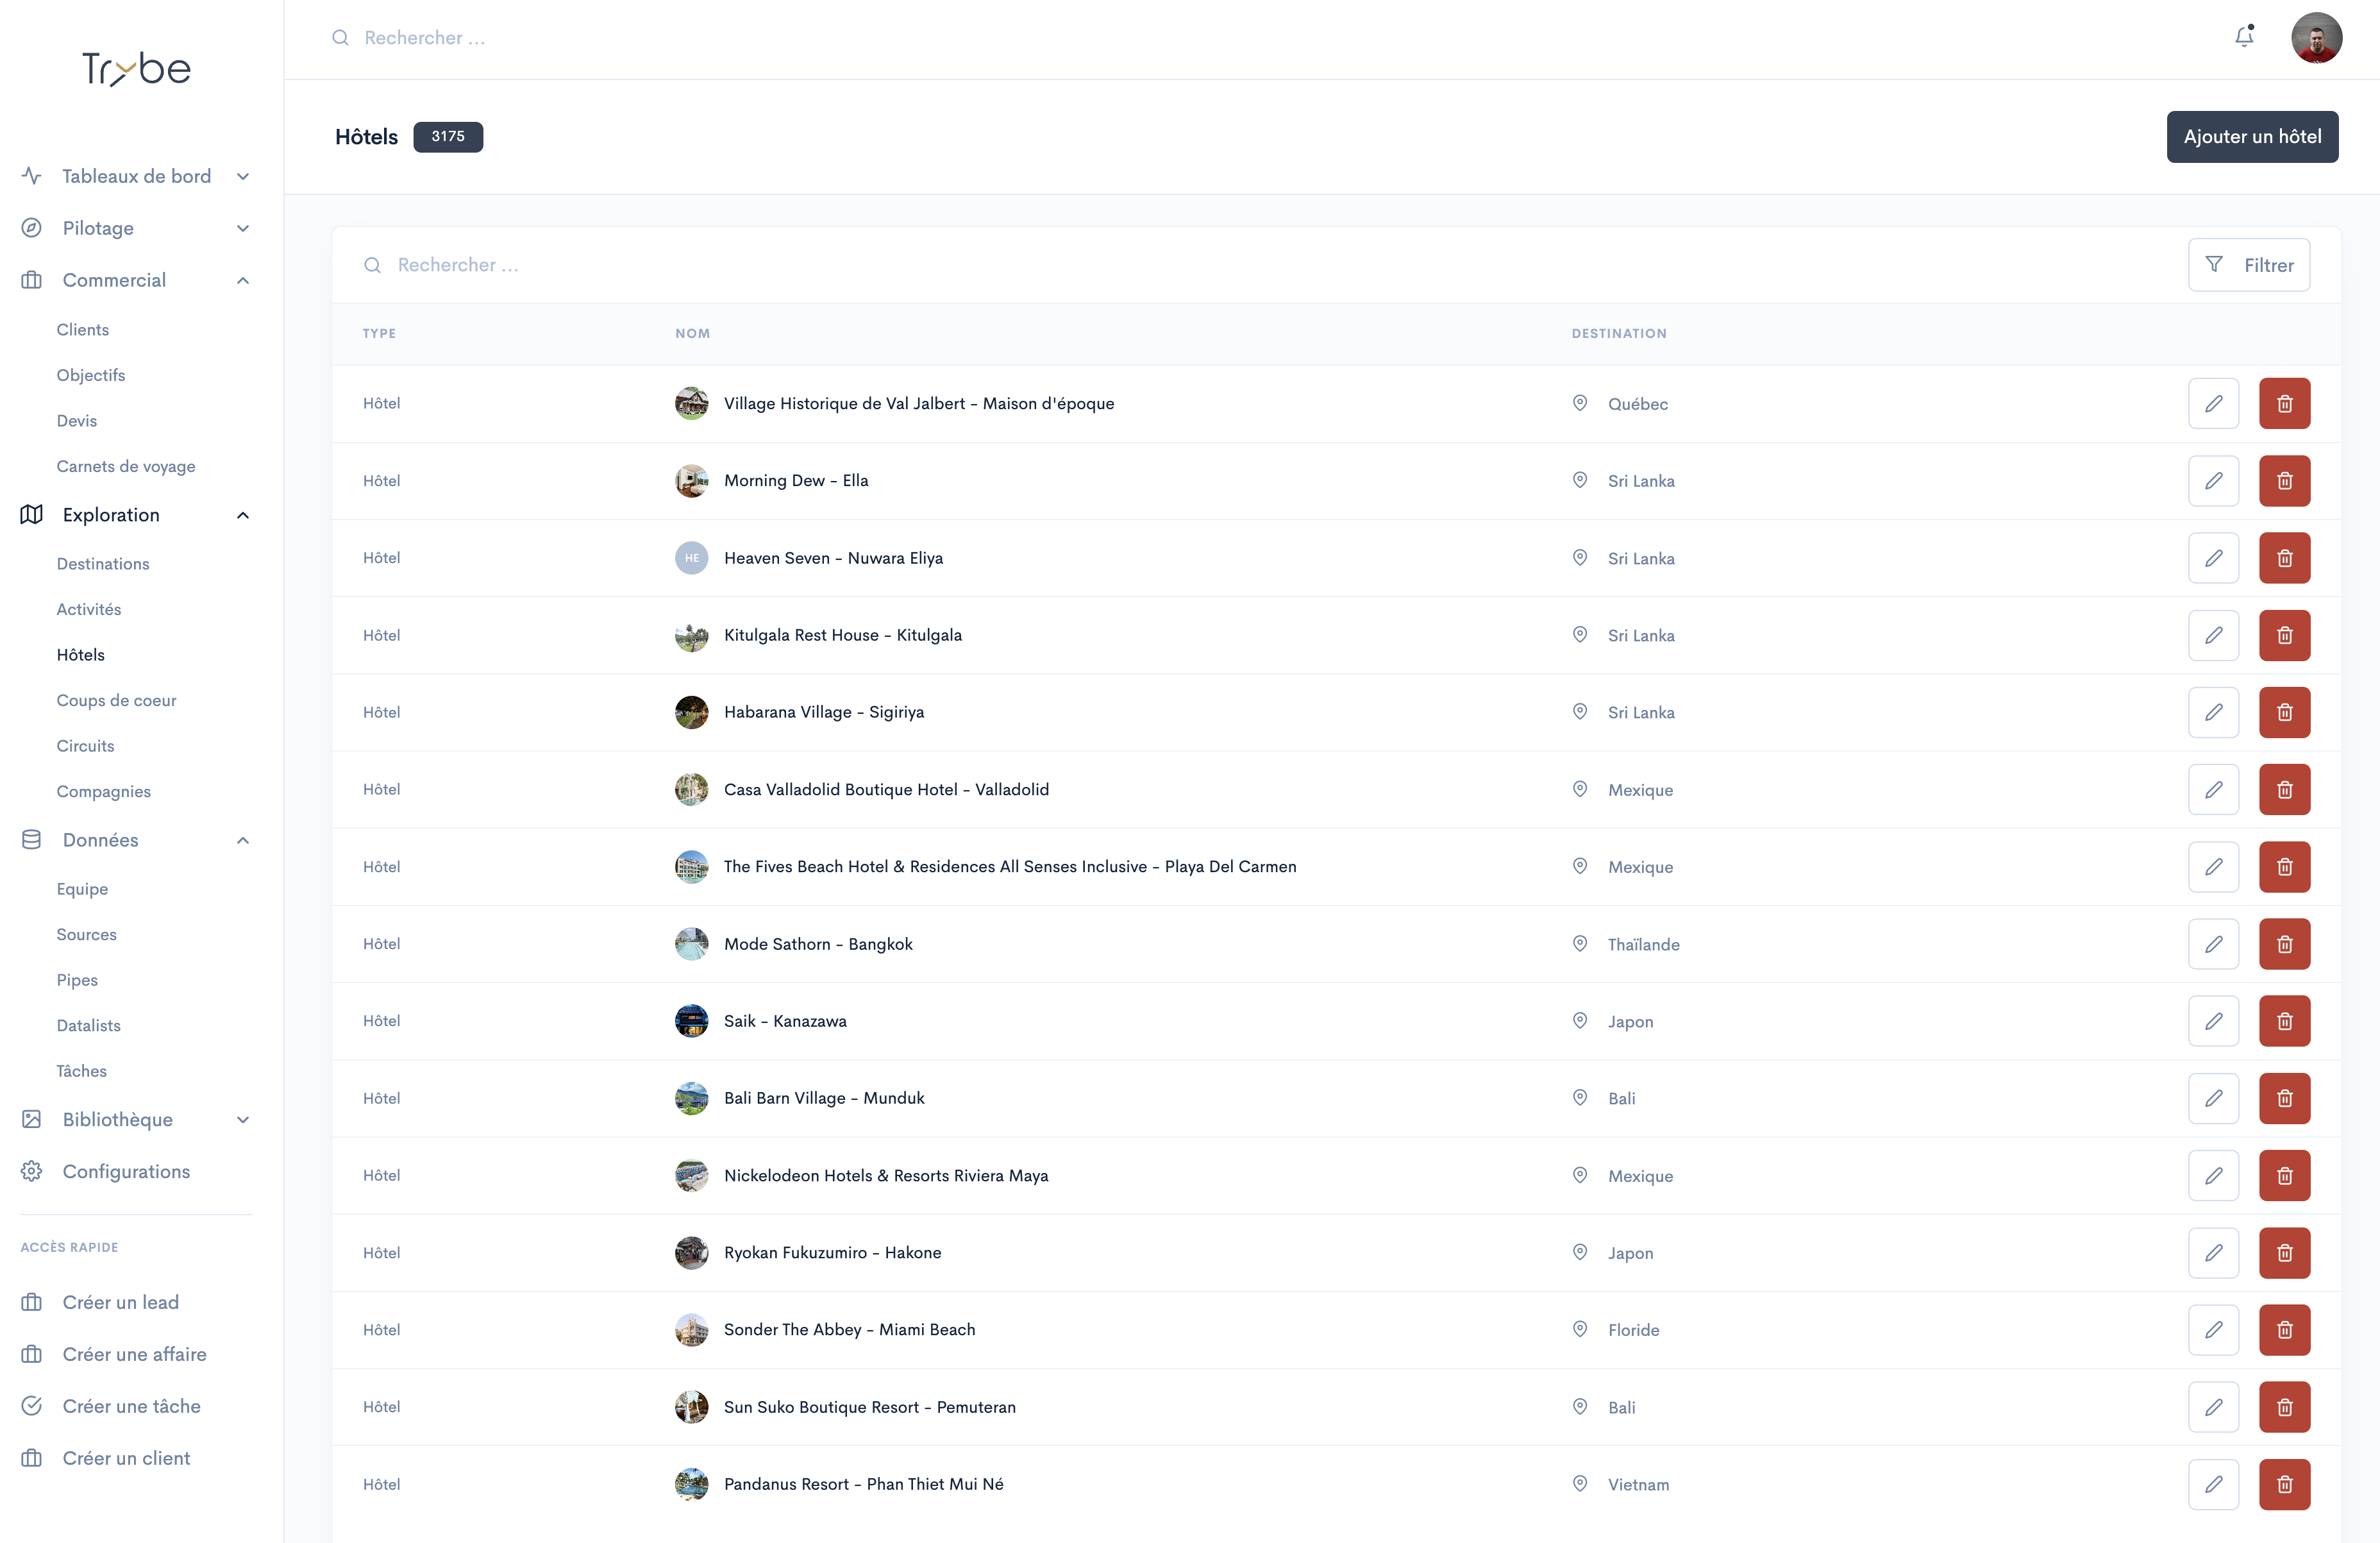Edit The Fives Beach Hotel row
Viewport: 2380px width, 1543px height.
point(2213,866)
